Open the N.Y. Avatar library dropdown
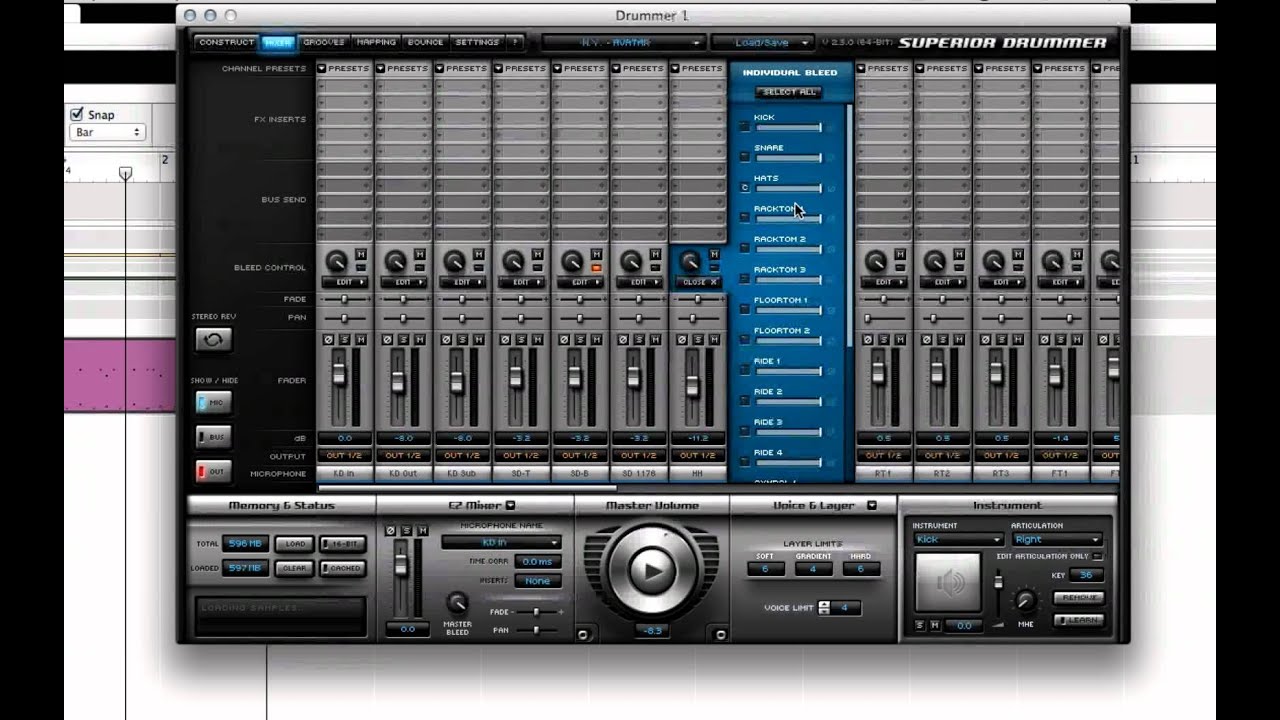 point(624,43)
